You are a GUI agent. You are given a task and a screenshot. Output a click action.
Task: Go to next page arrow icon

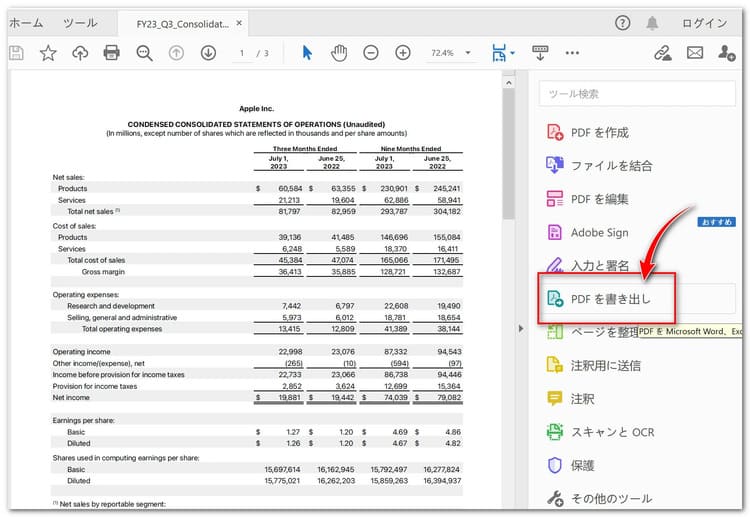pos(208,53)
